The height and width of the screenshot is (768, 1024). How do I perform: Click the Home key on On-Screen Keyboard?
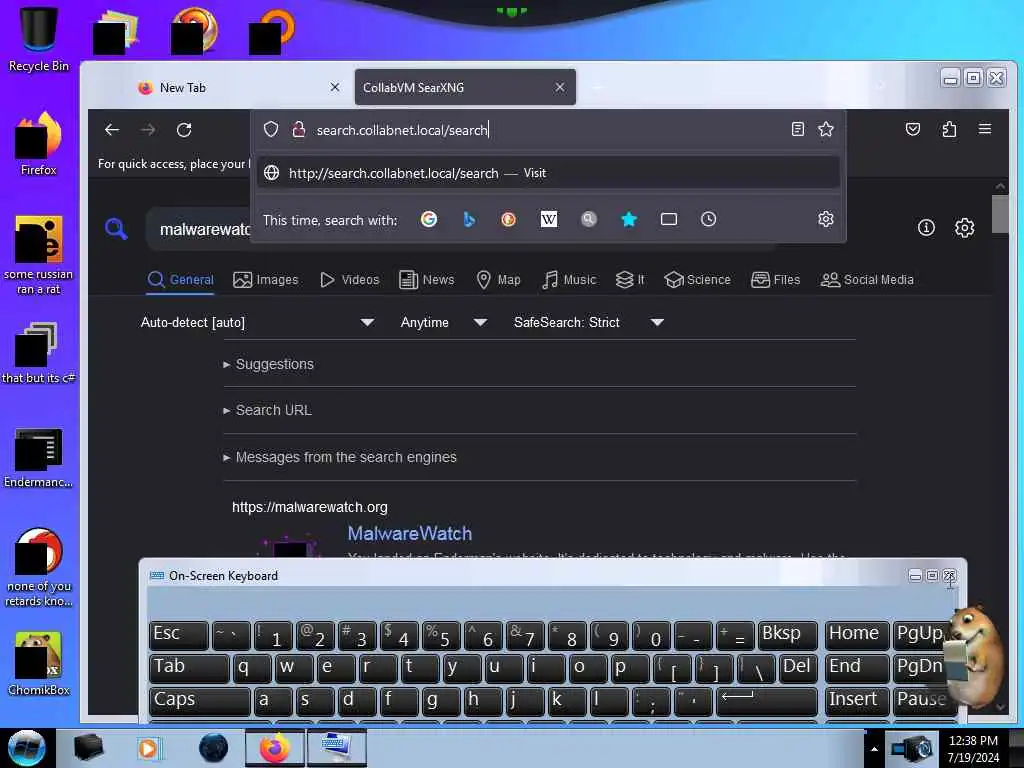pyautogui.click(x=856, y=634)
